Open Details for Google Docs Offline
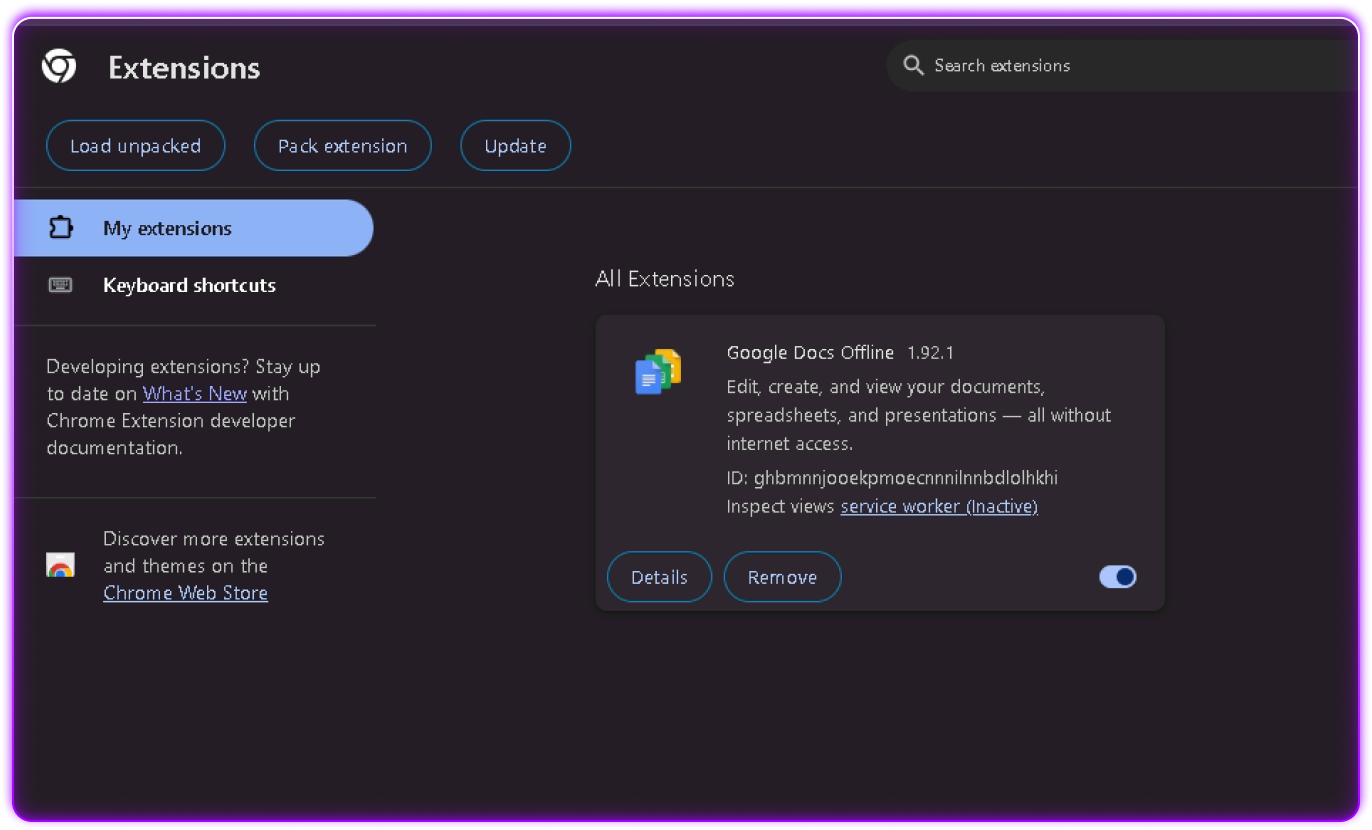The height and width of the screenshot is (830, 1372). (660, 577)
